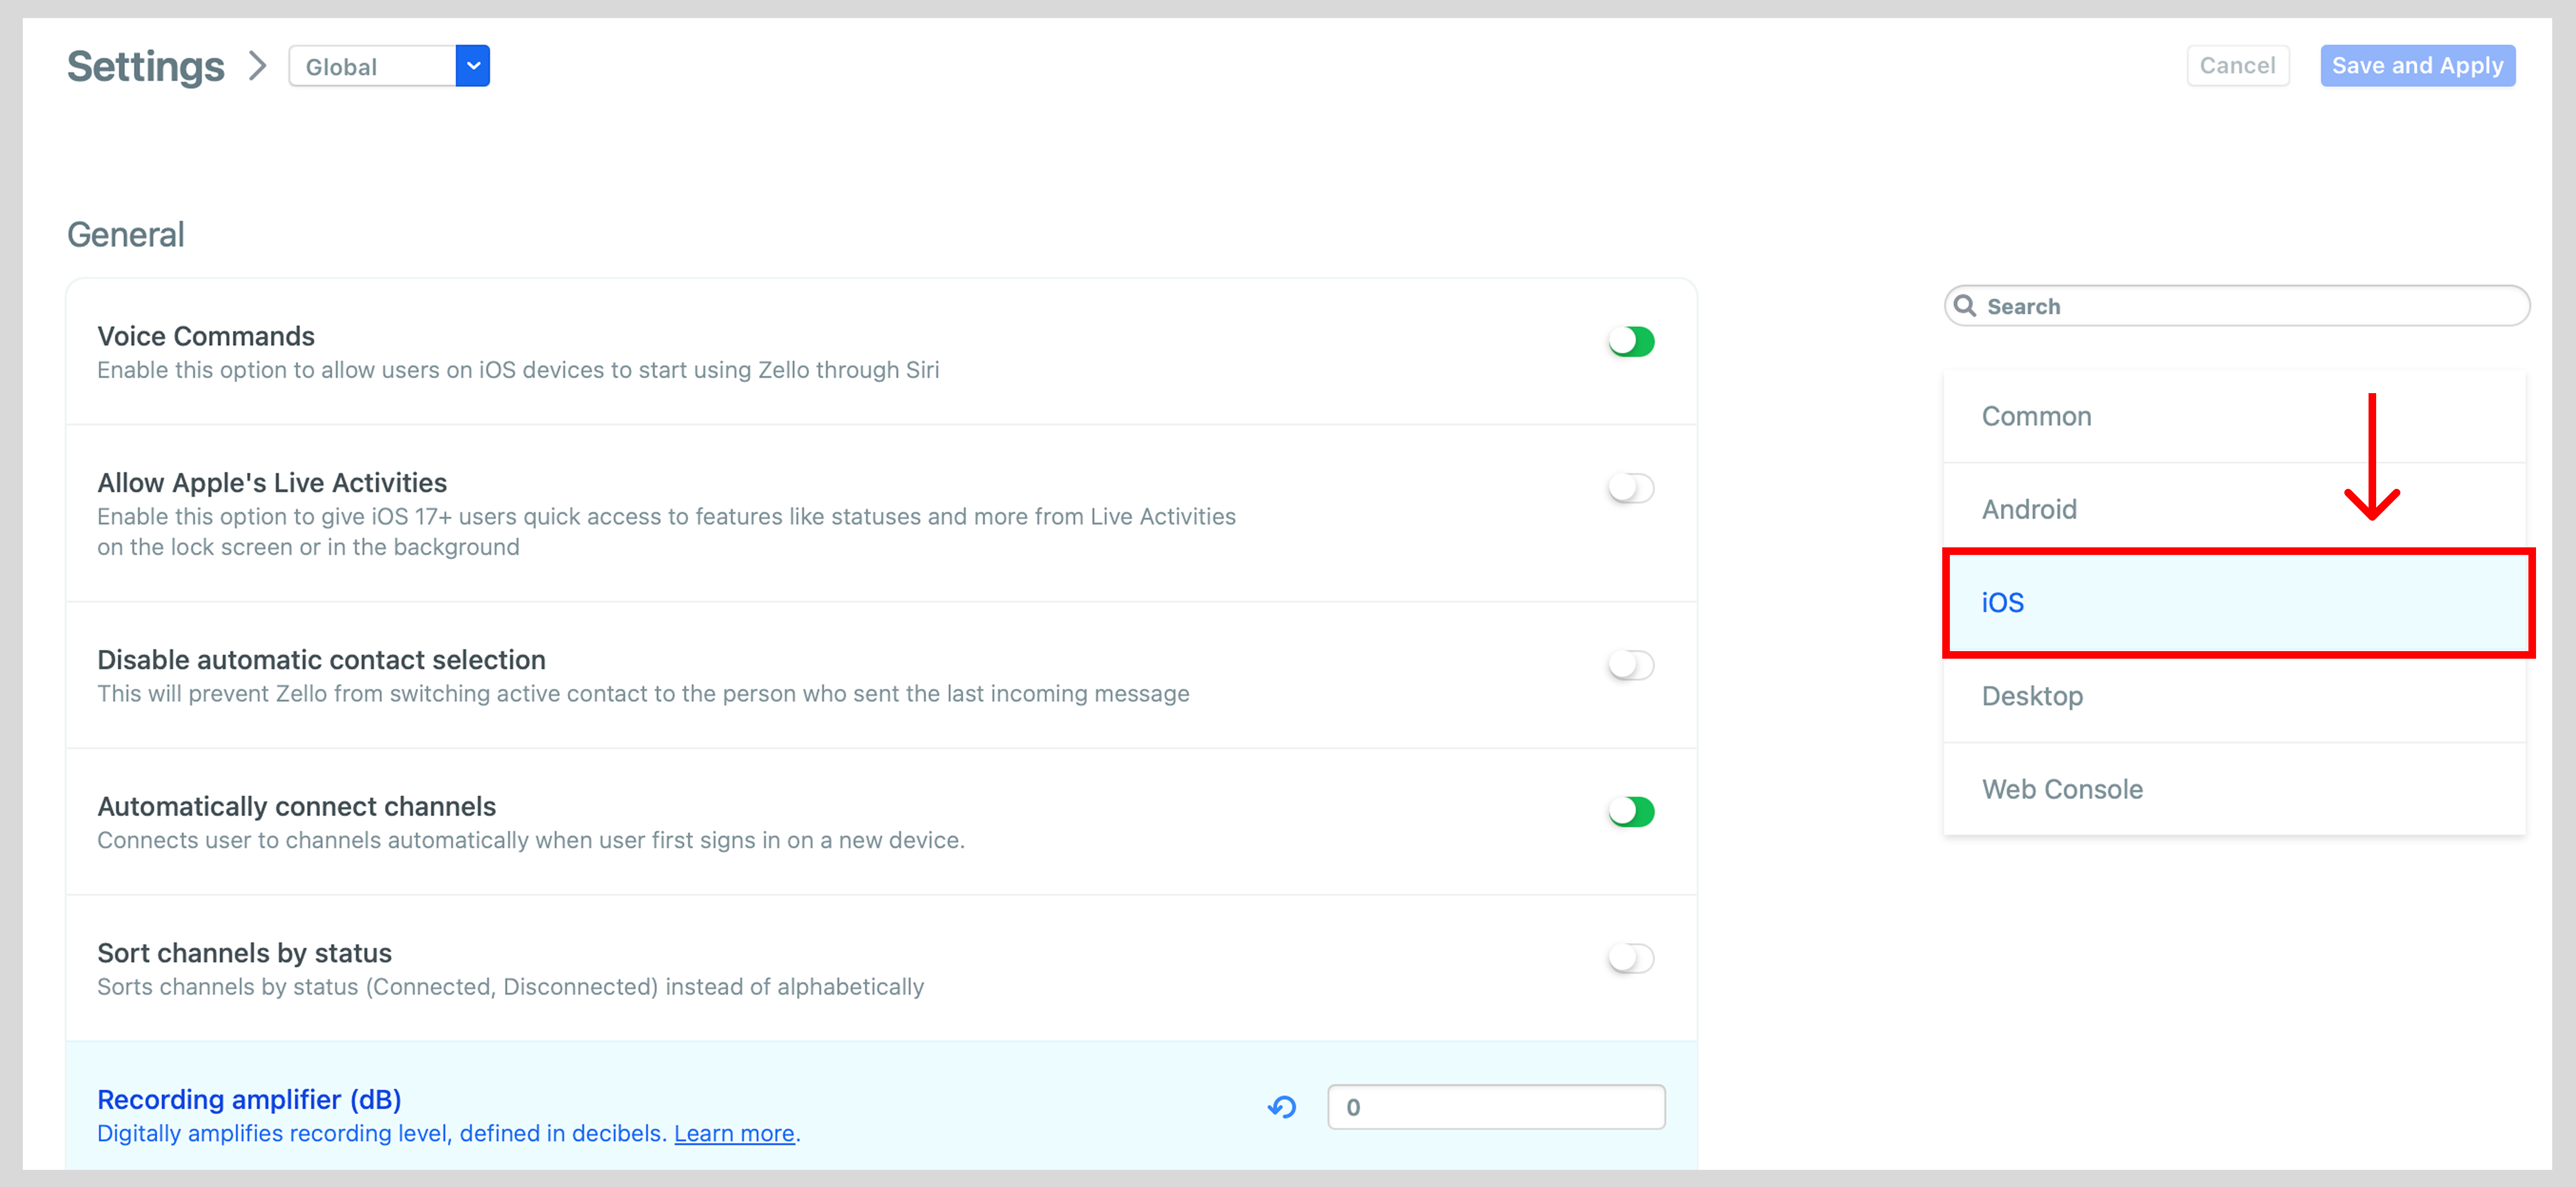Click the Recording amplifier (dB) title
Viewport: 2576px width, 1187px height.
pyautogui.click(x=249, y=1100)
